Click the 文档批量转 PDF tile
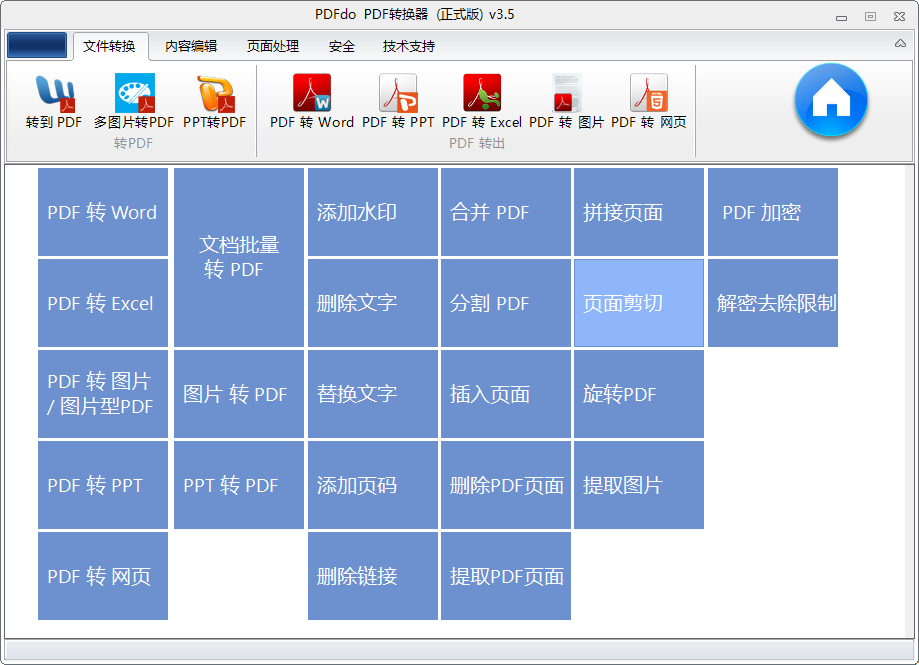This screenshot has height=665, width=919. (239, 257)
